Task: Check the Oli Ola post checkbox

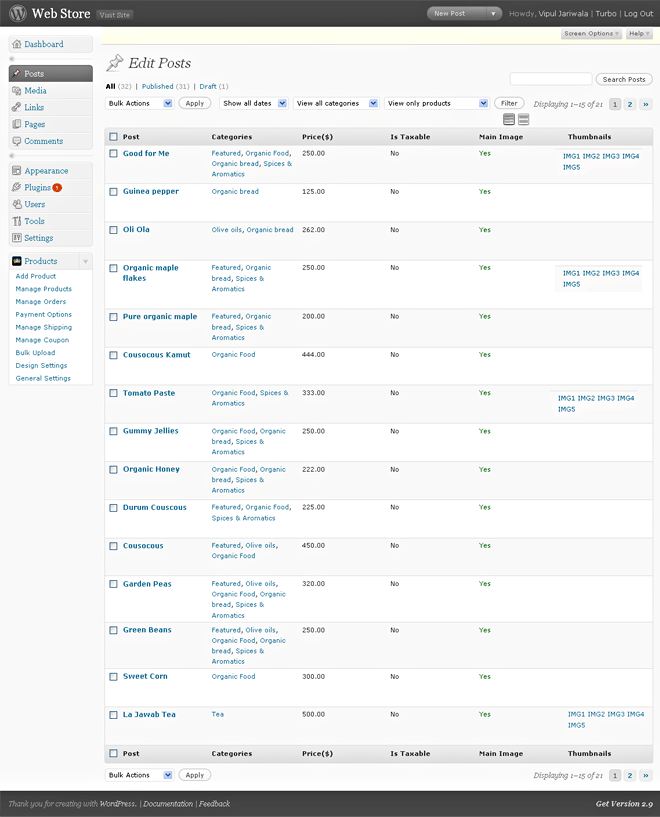Action: click(114, 230)
